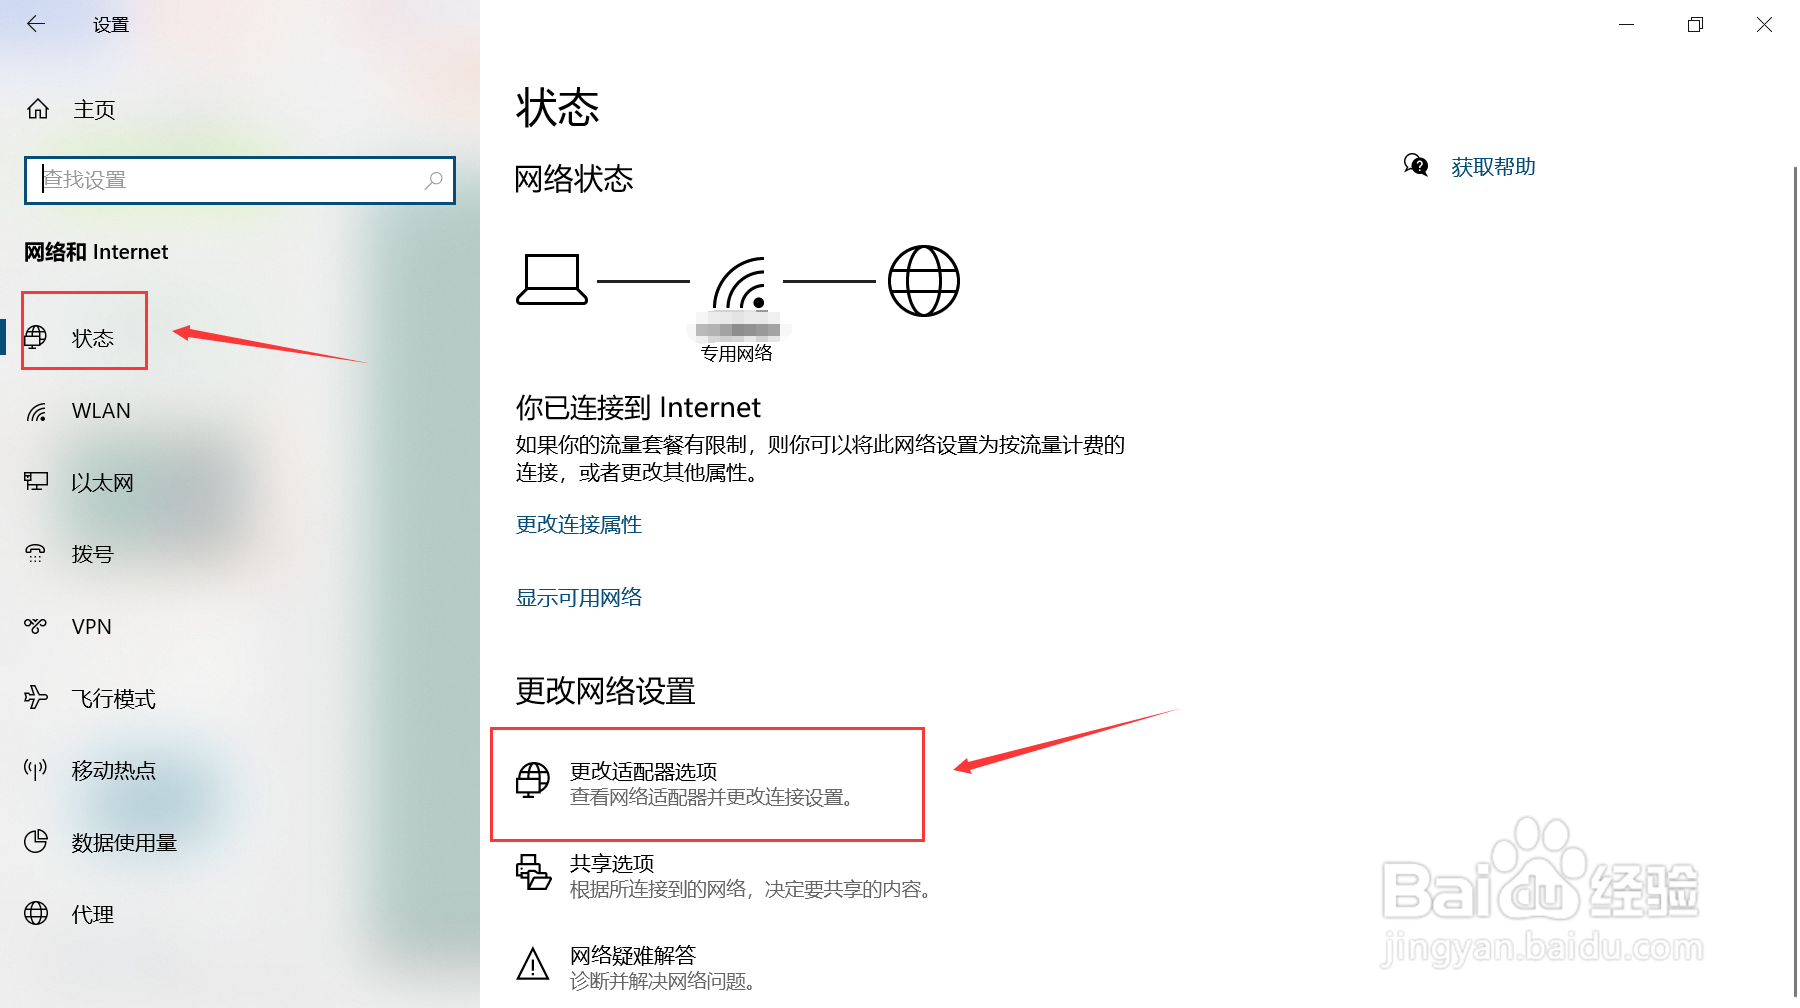
Task: Open the 更改连接属性 link
Action: pos(578,524)
